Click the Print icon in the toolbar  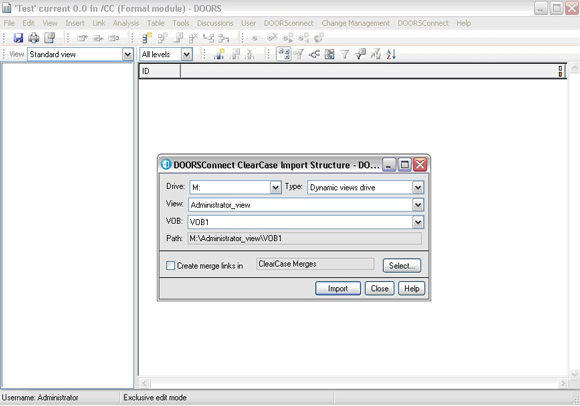[34, 38]
